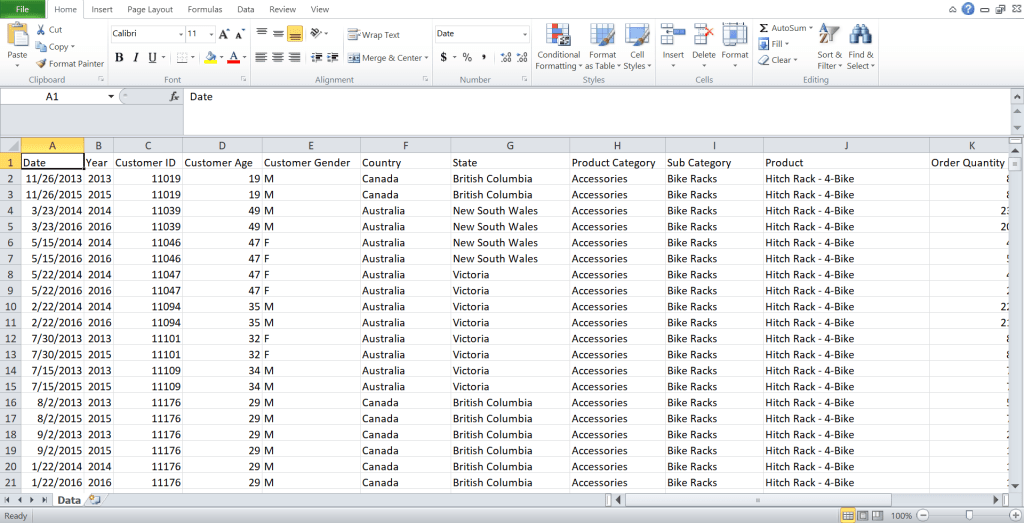Toggle Italic formatting
Image resolution: width=1024 pixels, height=523 pixels.
136,58
